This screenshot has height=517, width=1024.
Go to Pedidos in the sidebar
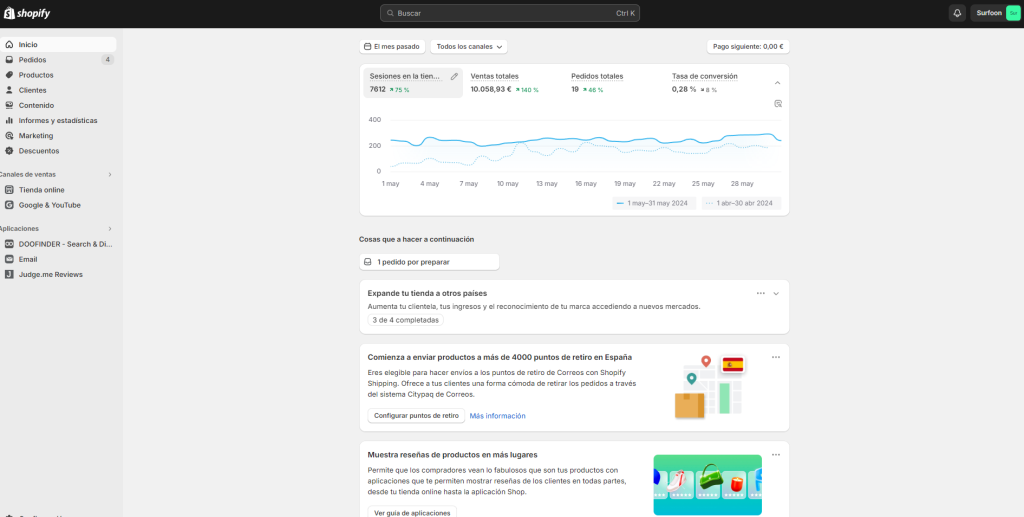click(x=32, y=60)
